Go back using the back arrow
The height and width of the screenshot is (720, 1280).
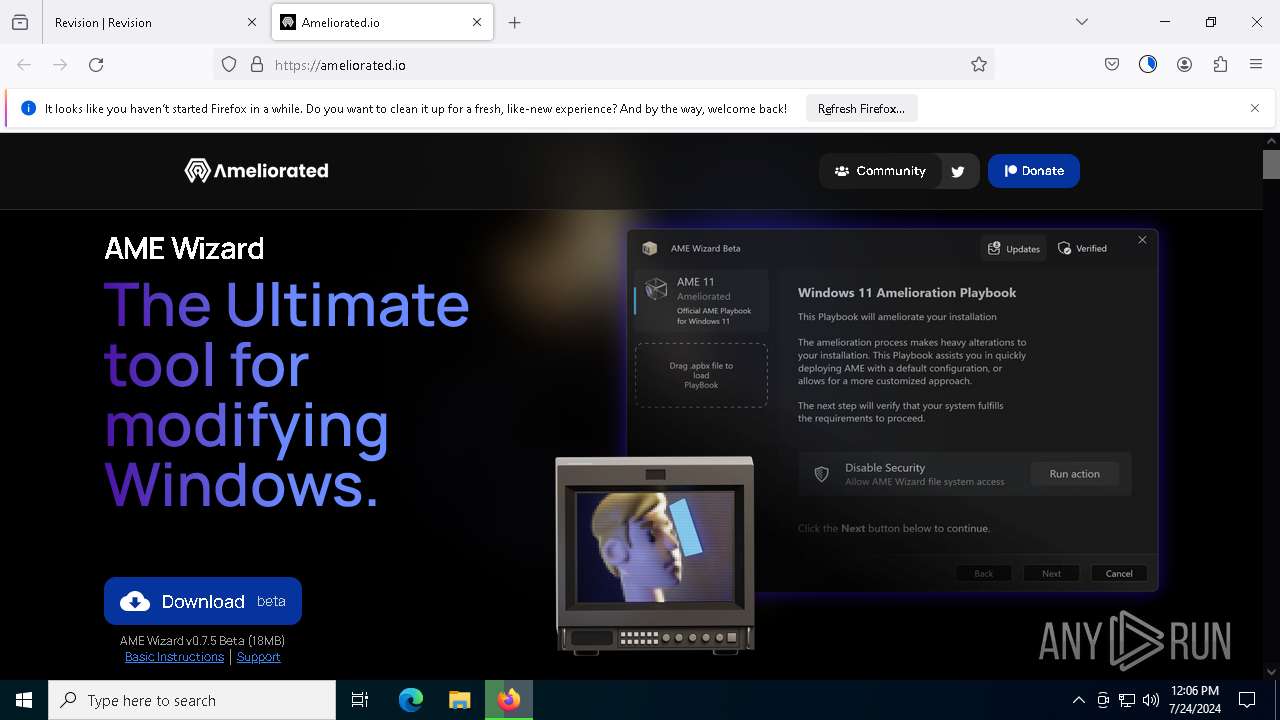coord(24,65)
